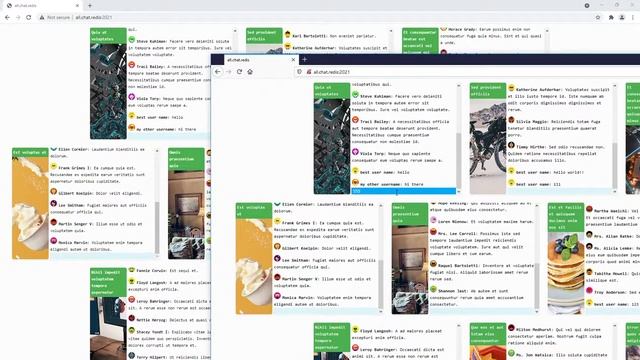Click Steve Kuhlman's green avatar in Firefox

(x=356, y=95)
